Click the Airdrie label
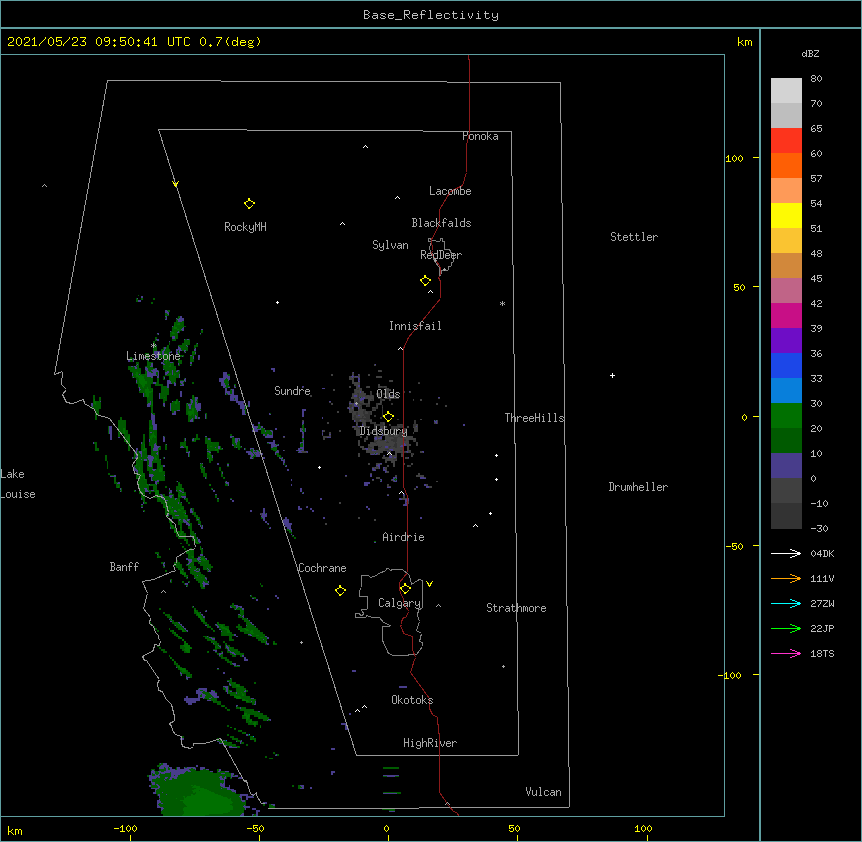Image resolution: width=862 pixels, height=842 pixels. [404, 537]
